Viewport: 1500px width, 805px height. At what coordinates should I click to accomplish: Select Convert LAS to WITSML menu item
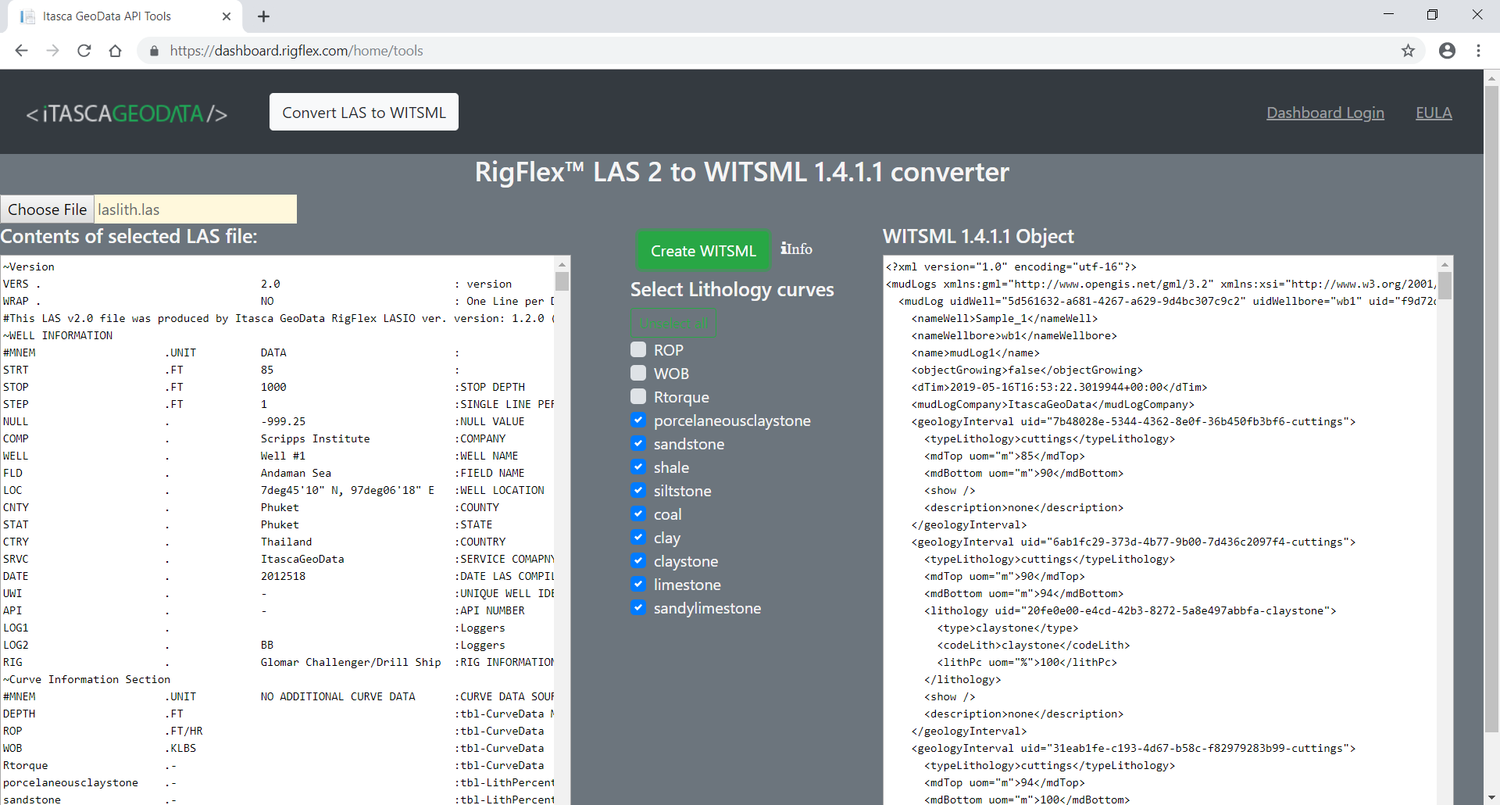364,112
